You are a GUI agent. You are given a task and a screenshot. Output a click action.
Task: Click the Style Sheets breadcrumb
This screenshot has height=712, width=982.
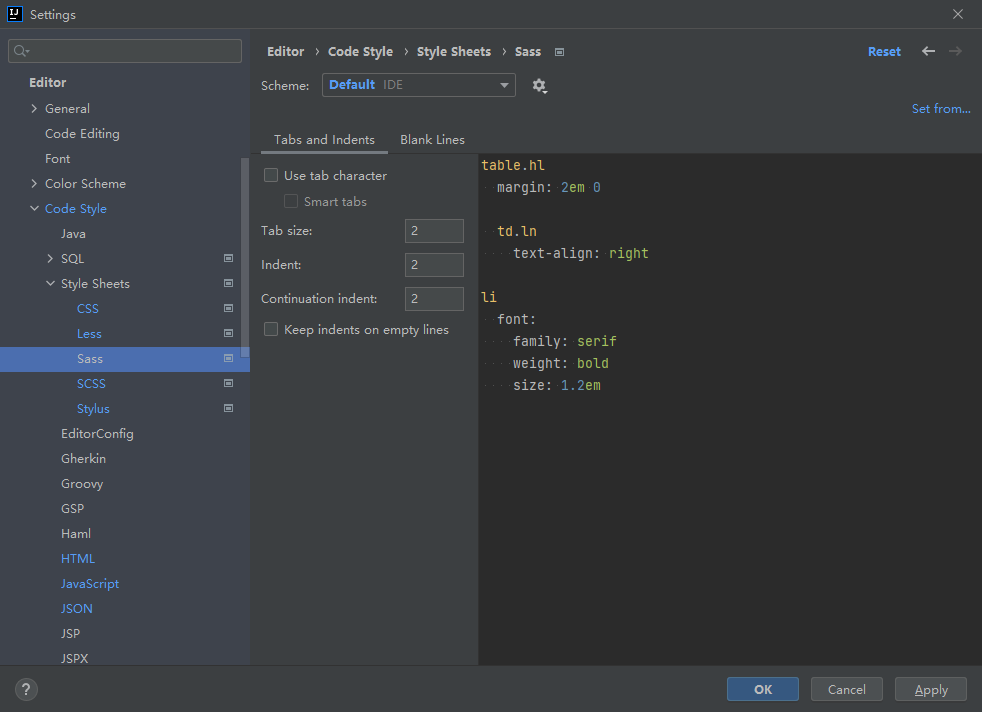453,52
